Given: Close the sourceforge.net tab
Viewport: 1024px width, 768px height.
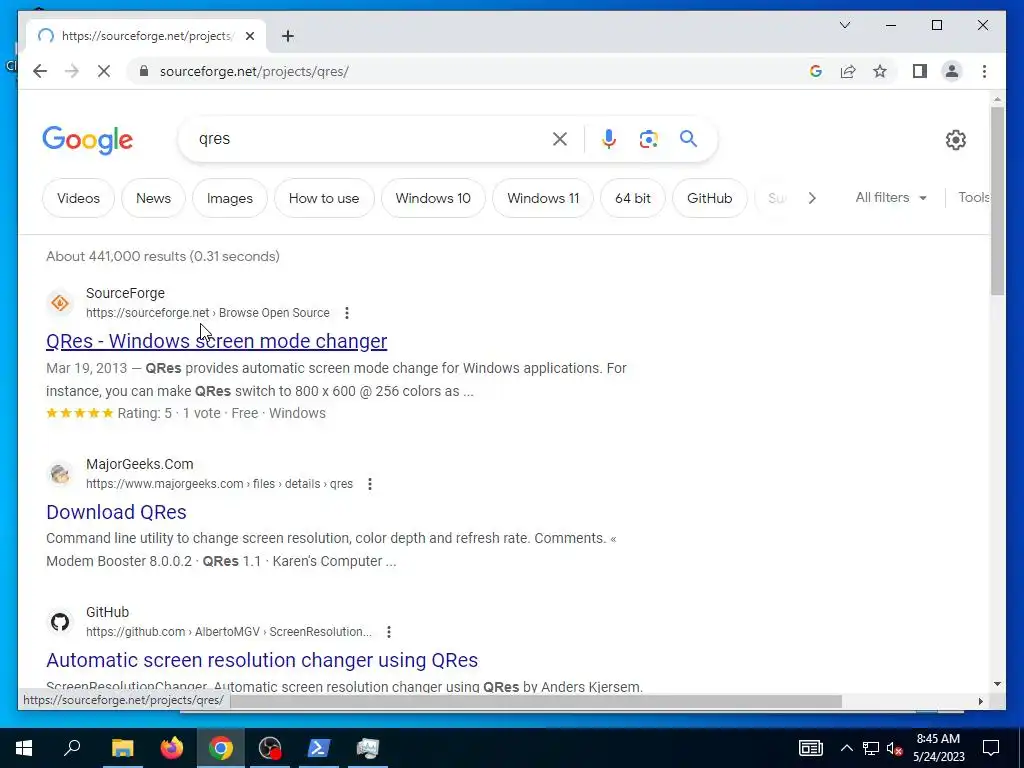Looking at the screenshot, I should pos(249,36).
